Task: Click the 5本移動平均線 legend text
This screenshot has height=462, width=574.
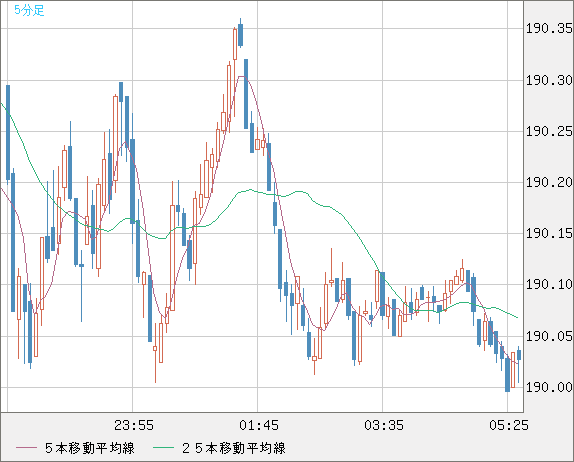Action: (x=90, y=448)
